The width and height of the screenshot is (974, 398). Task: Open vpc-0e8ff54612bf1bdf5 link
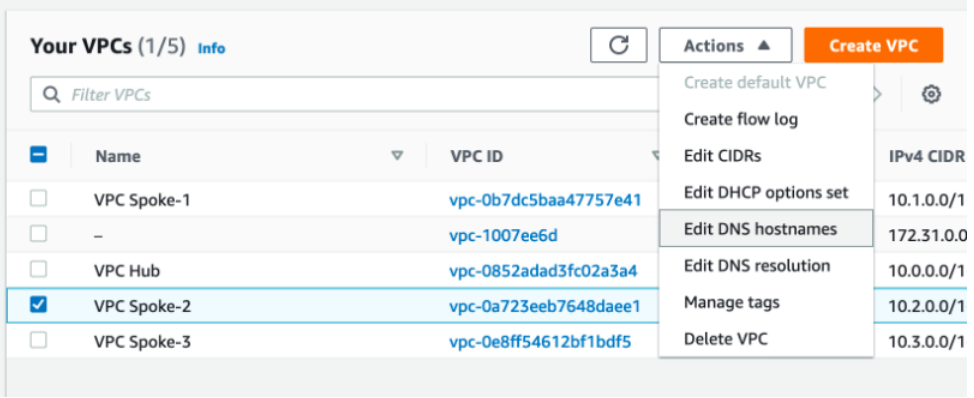[540, 341]
